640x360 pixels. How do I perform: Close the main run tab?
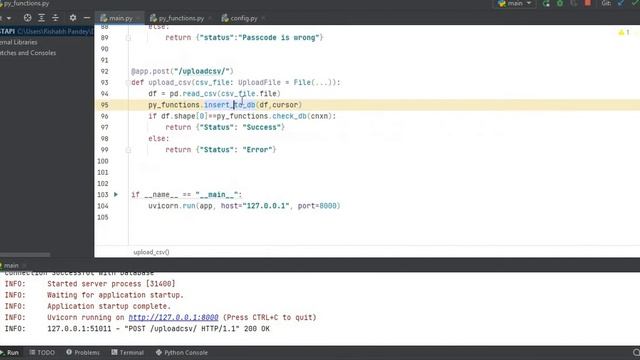click(x=24, y=265)
